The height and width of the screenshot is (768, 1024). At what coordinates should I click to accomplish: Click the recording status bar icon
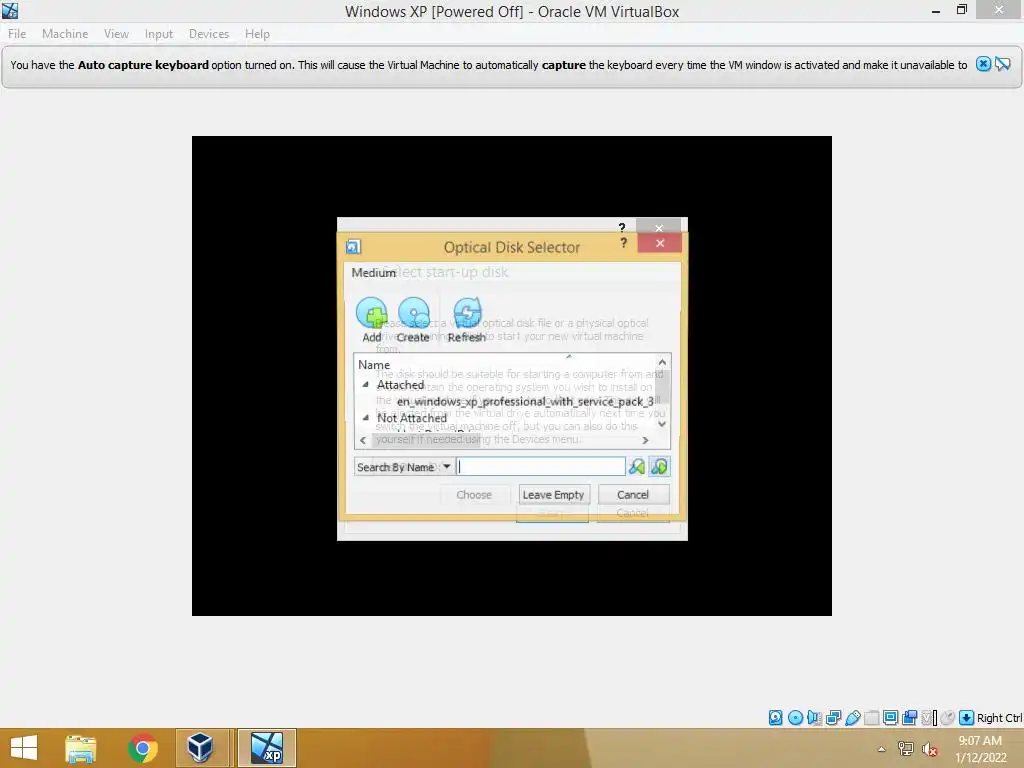pos(909,718)
